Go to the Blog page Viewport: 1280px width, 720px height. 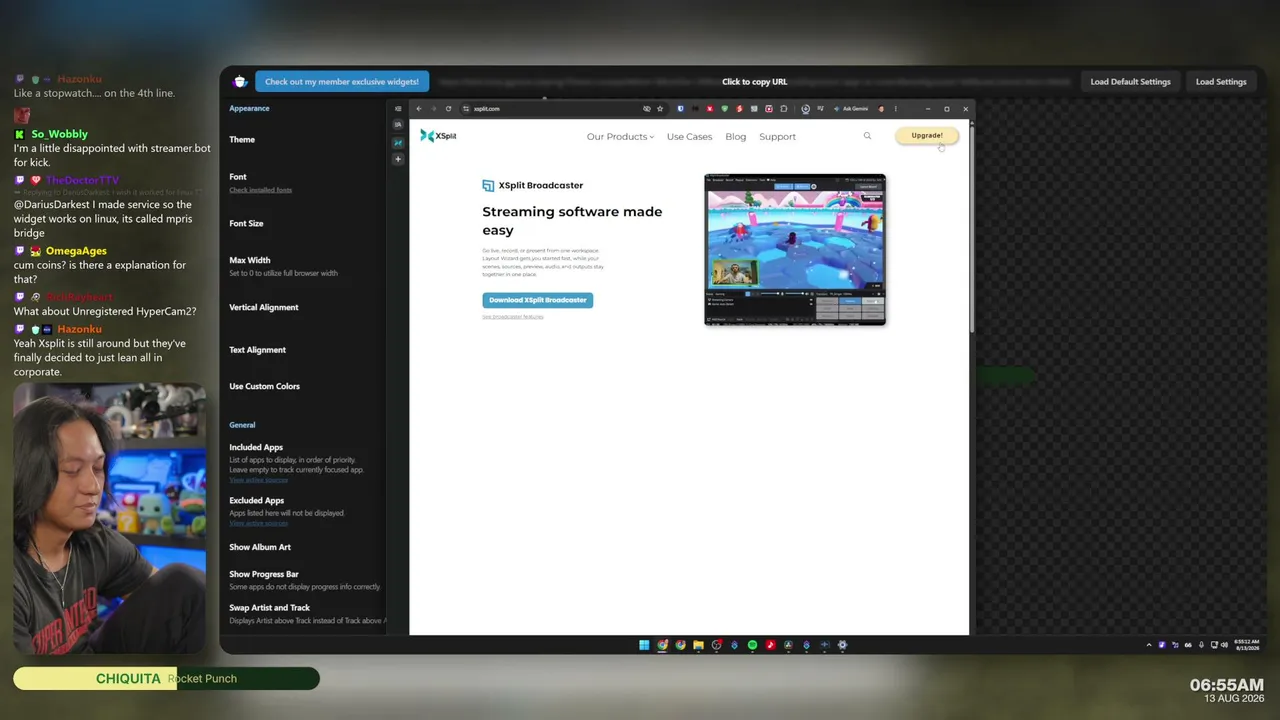[x=736, y=137]
